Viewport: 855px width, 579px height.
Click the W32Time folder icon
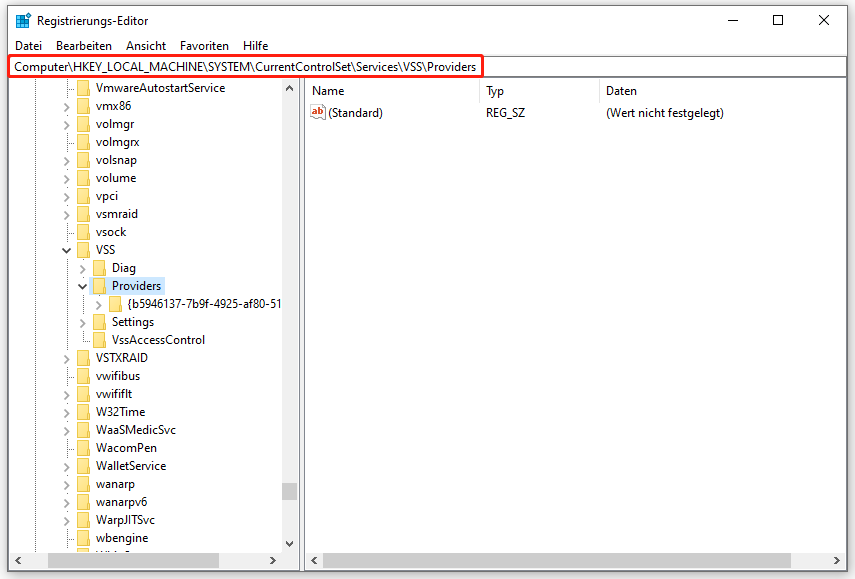[x=83, y=412]
